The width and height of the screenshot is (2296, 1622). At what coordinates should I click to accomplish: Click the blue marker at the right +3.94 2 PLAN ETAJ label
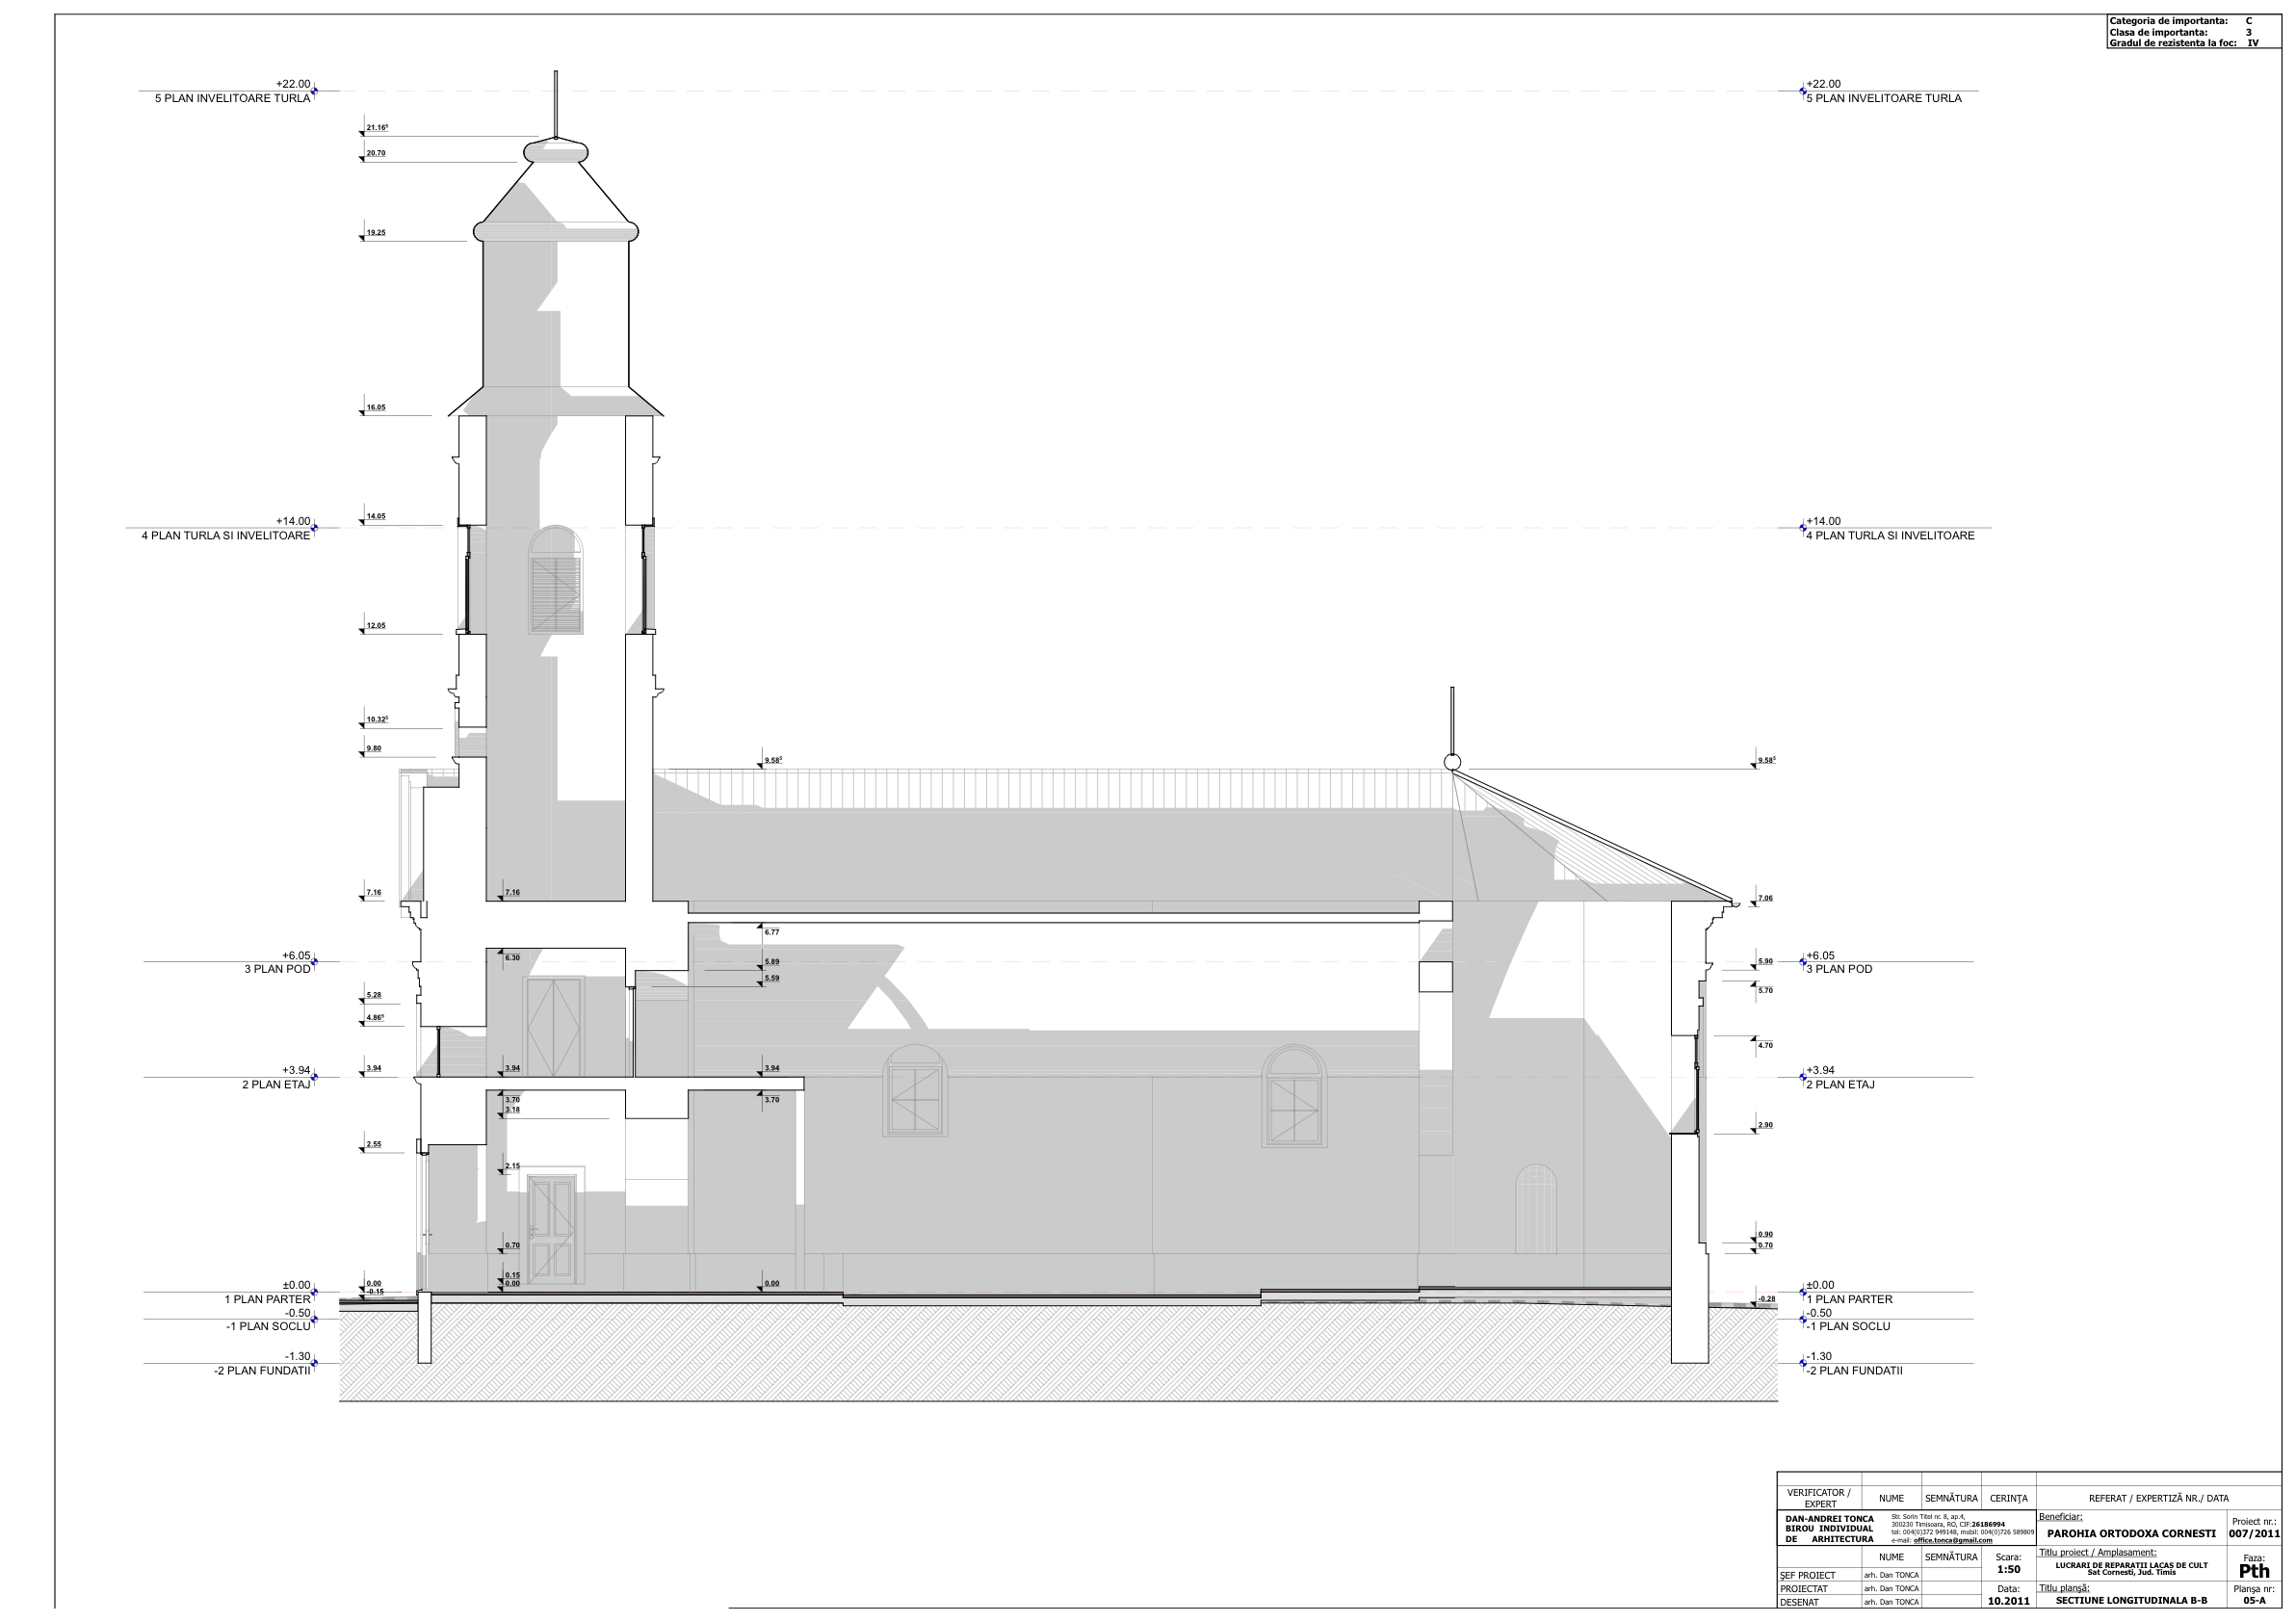[x=1803, y=1077]
